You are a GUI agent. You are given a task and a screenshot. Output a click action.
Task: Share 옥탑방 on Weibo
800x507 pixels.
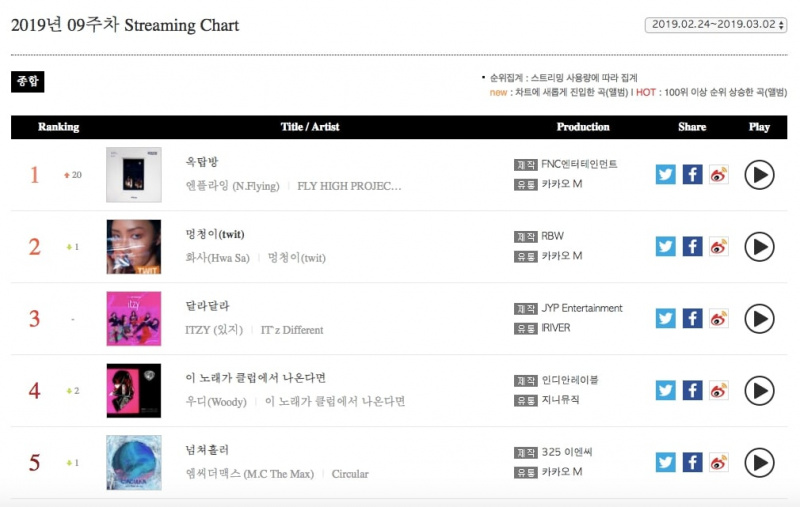[719, 174]
